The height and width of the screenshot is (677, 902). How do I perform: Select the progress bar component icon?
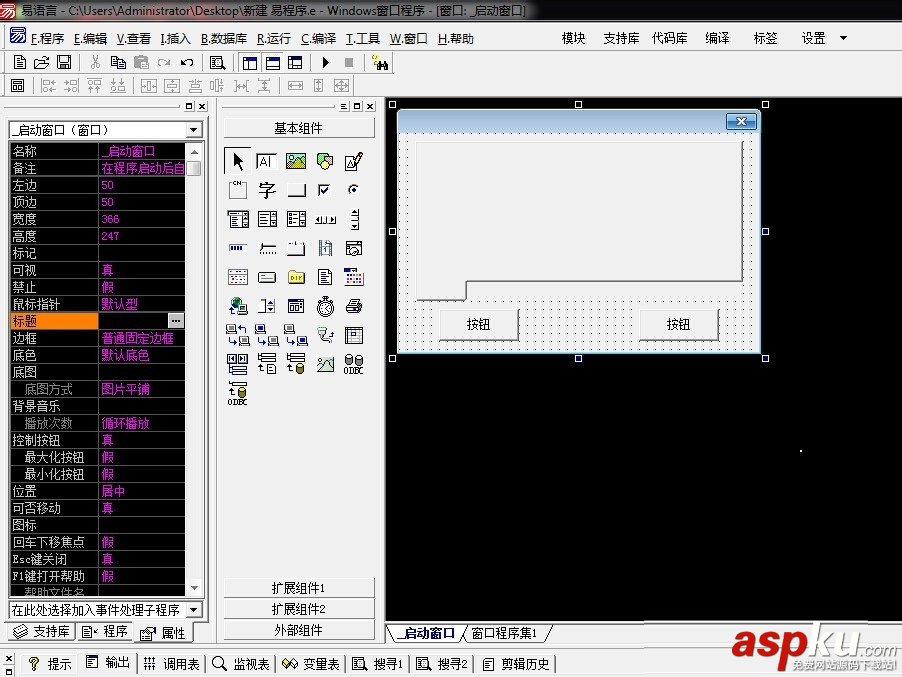click(x=237, y=248)
